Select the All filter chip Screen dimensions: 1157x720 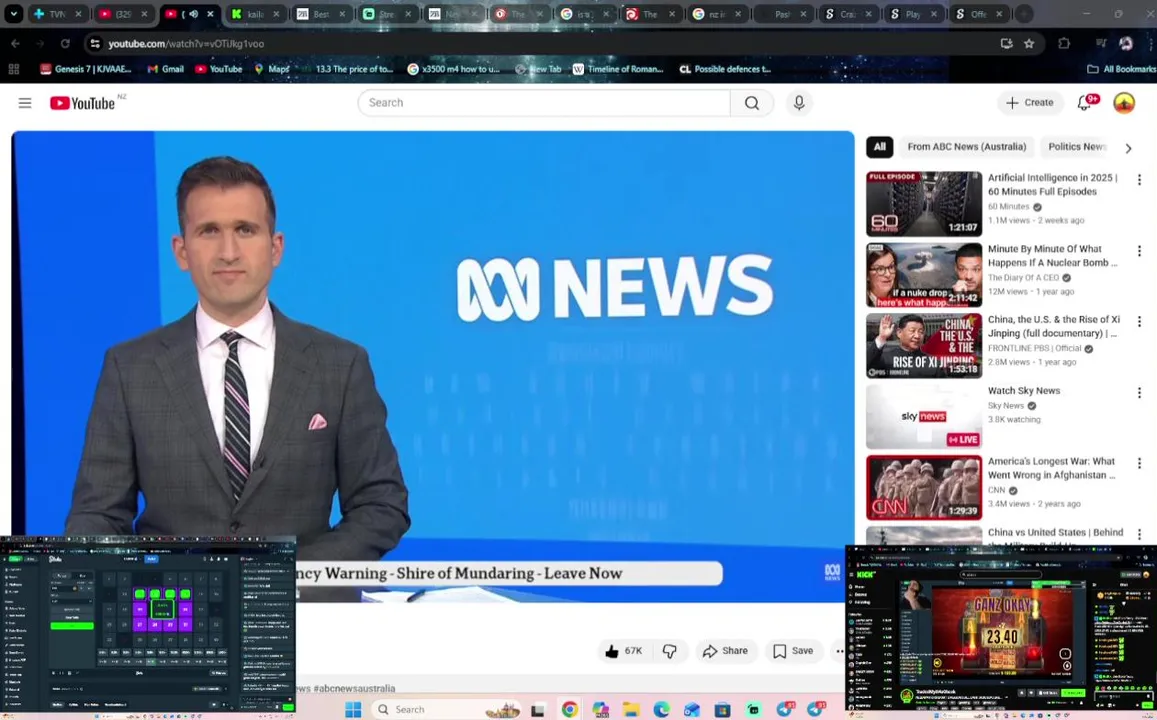(880, 147)
